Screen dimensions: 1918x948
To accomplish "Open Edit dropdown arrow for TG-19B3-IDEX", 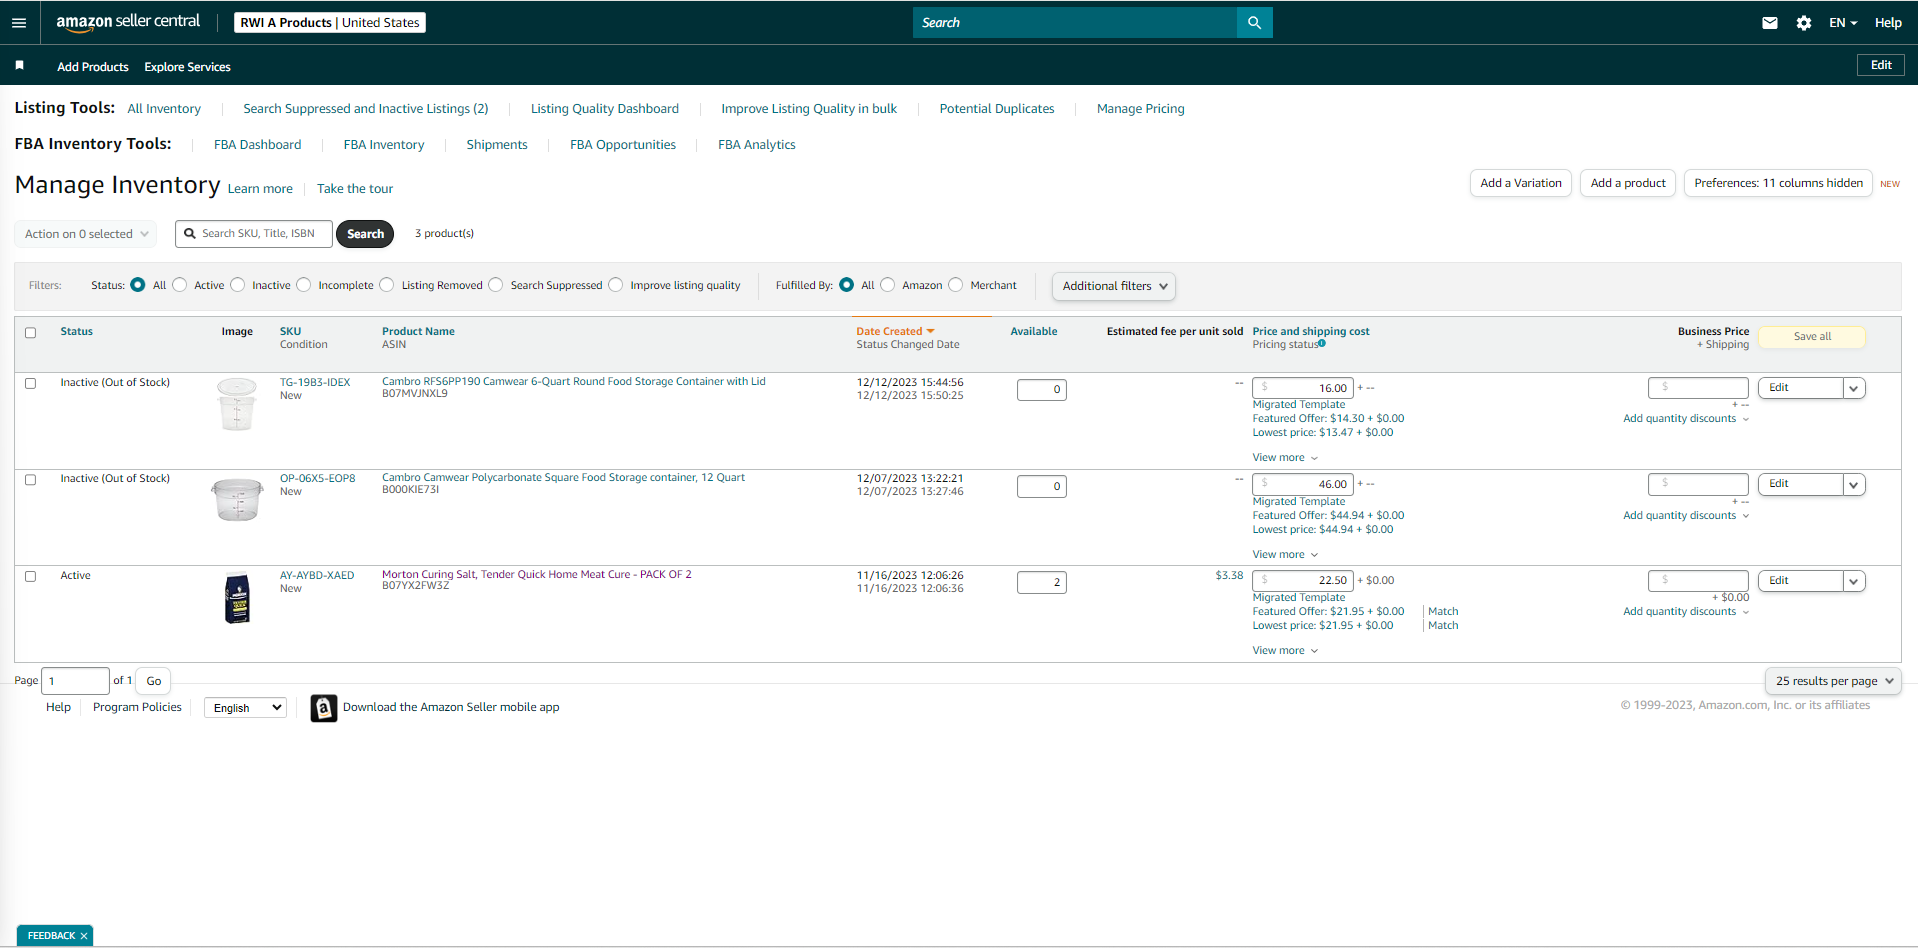I will coord(1854,388).
